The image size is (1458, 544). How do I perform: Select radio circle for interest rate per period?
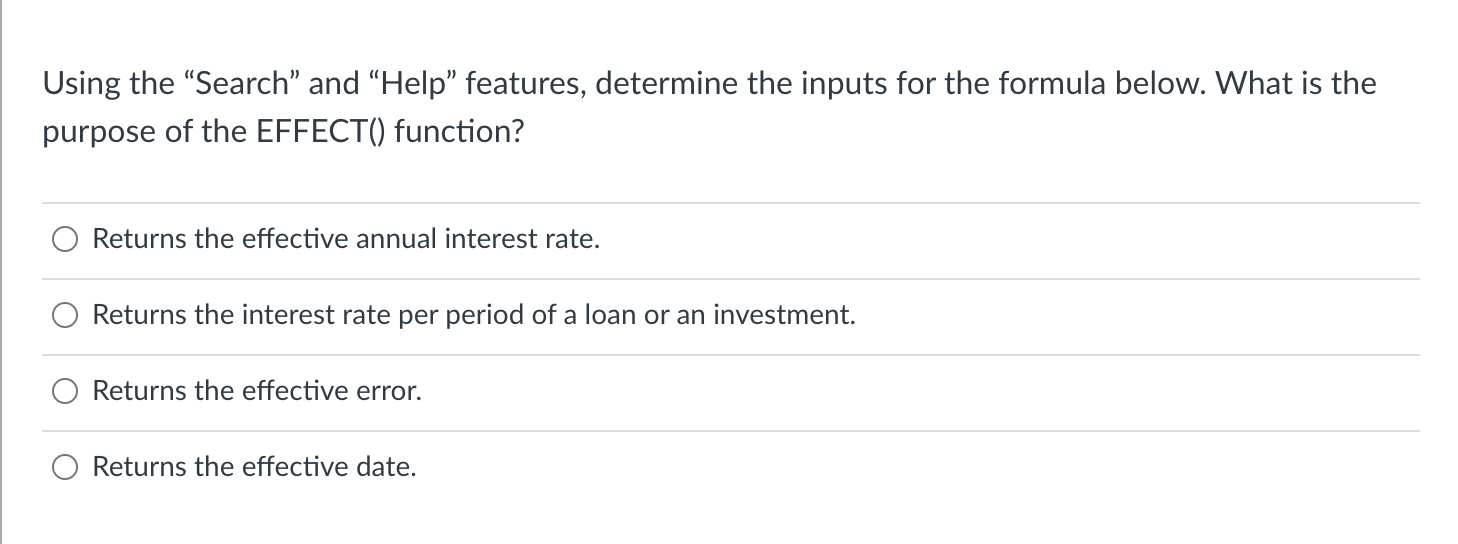click(65, 317)
